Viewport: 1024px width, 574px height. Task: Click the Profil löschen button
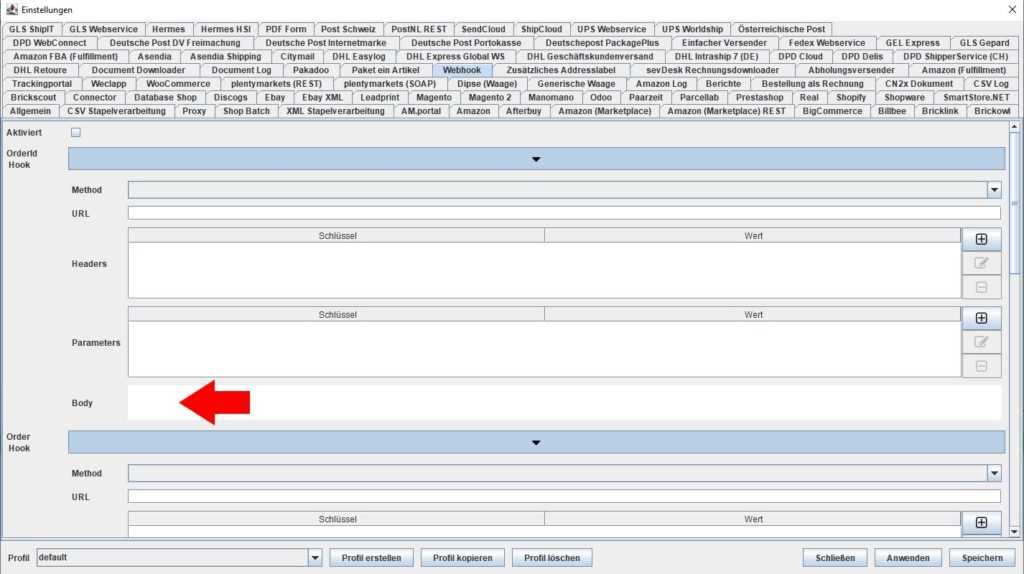(x=552, y=558)
